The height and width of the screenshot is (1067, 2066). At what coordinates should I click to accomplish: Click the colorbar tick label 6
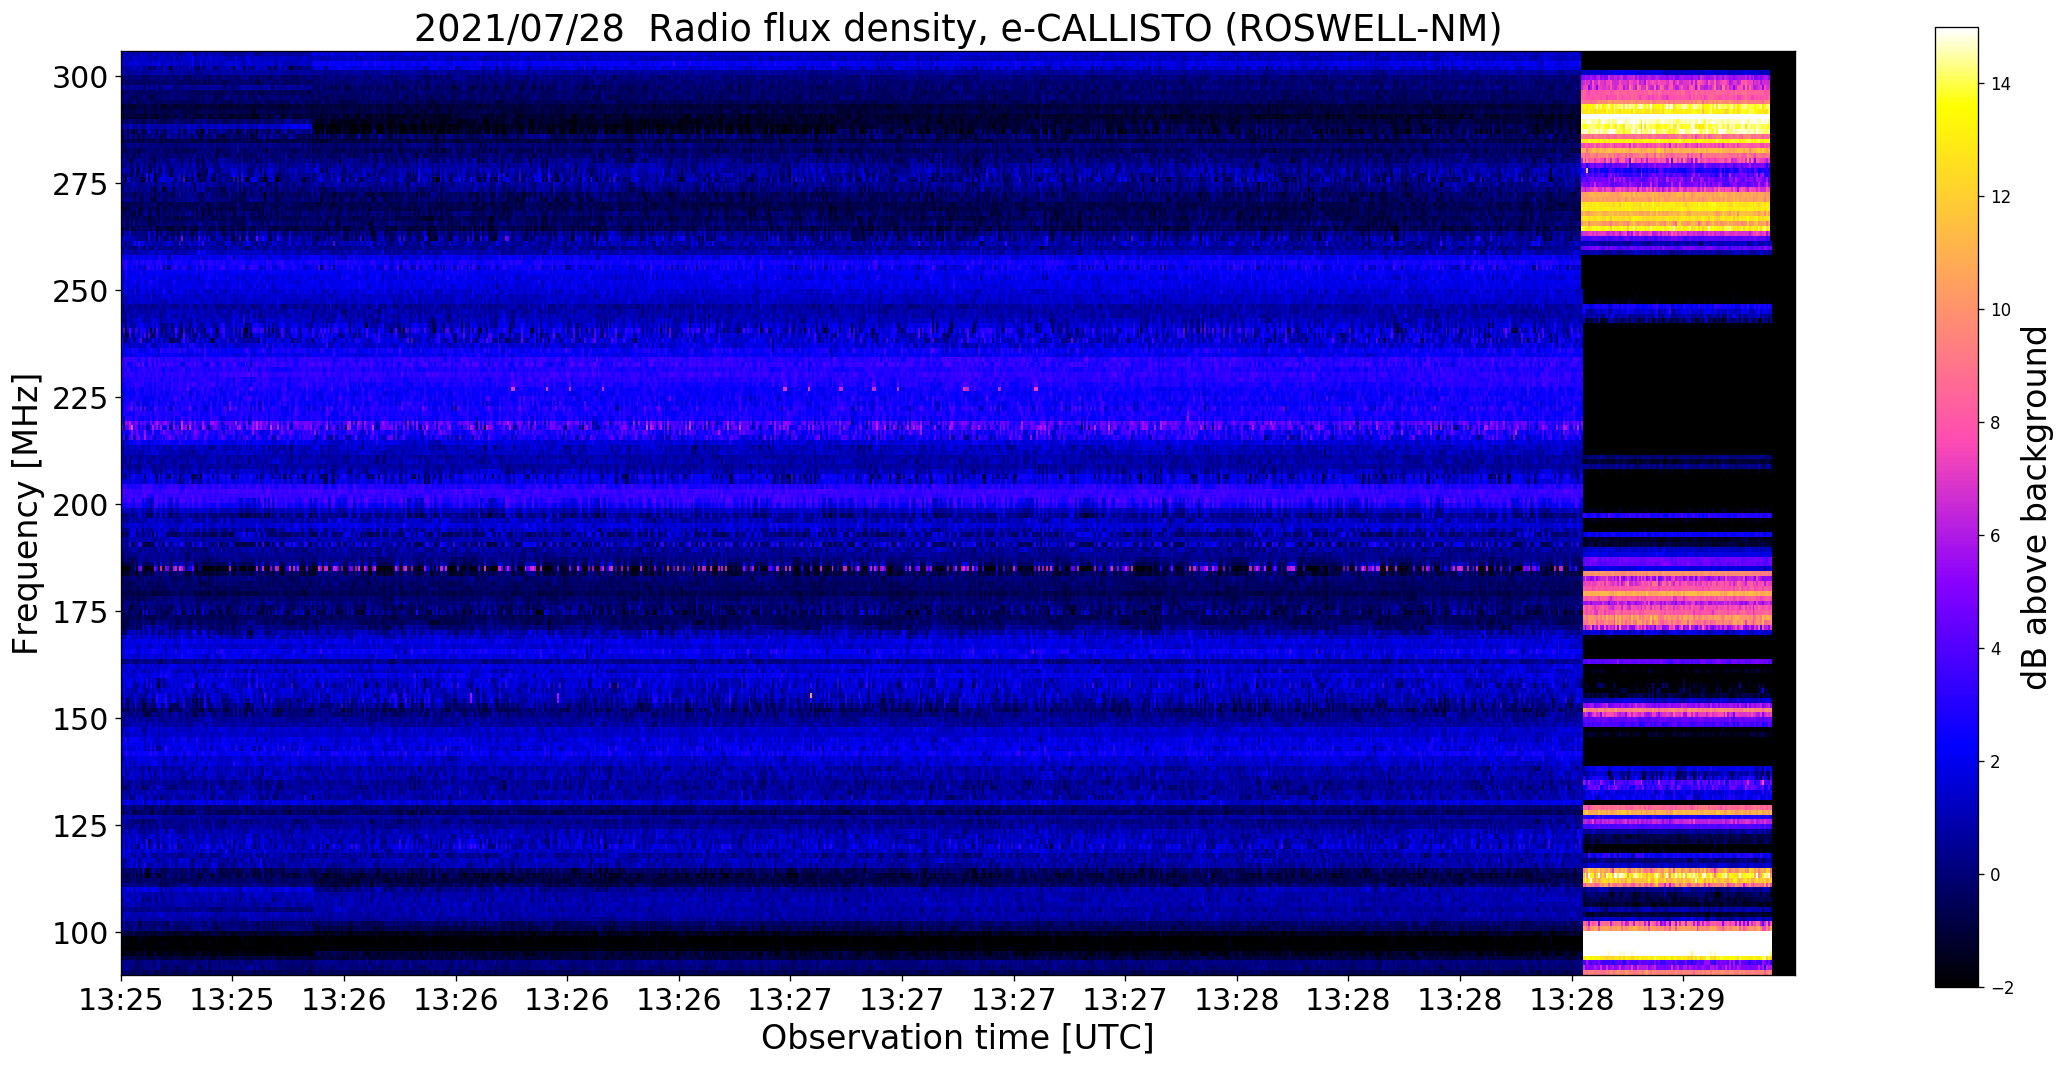[1996, 536]
